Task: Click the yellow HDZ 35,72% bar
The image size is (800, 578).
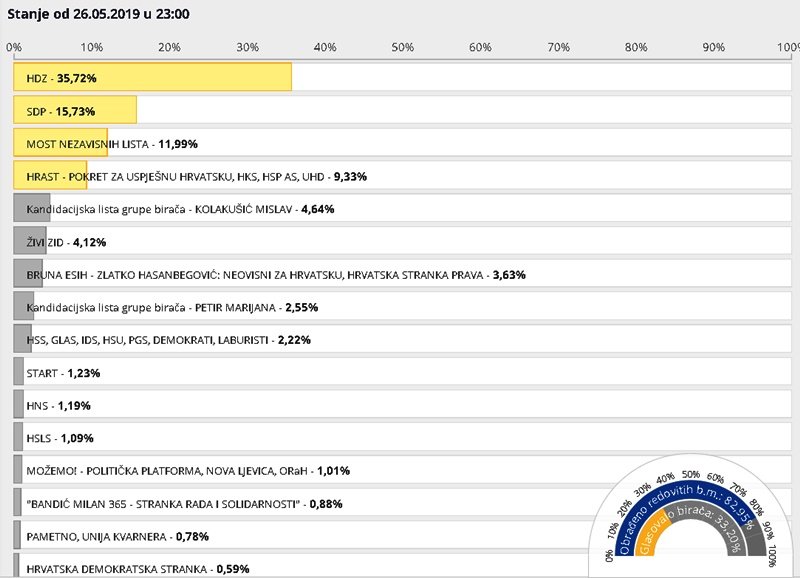Action: [x=152, y=77]
